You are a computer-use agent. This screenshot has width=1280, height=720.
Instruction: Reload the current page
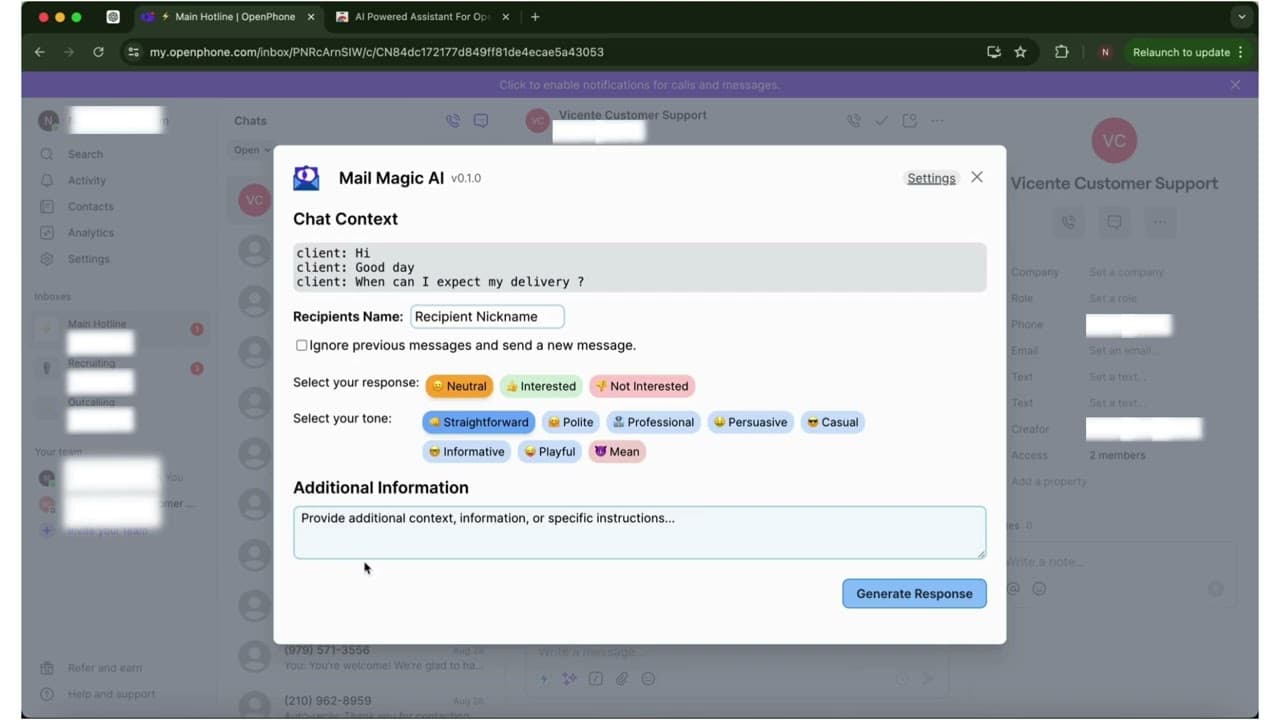tap(98, 52)
